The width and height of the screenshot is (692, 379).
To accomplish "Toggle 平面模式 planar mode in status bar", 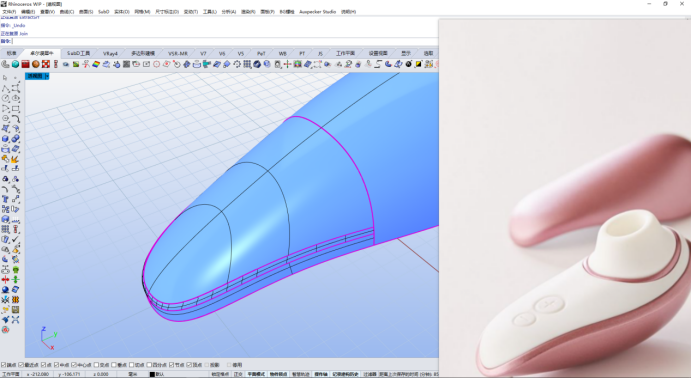I will click(x=256, y=375).
